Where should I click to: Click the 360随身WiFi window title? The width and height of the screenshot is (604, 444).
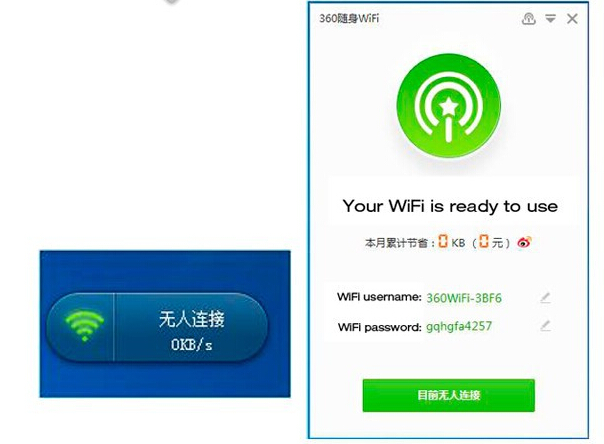pos(349,18)
